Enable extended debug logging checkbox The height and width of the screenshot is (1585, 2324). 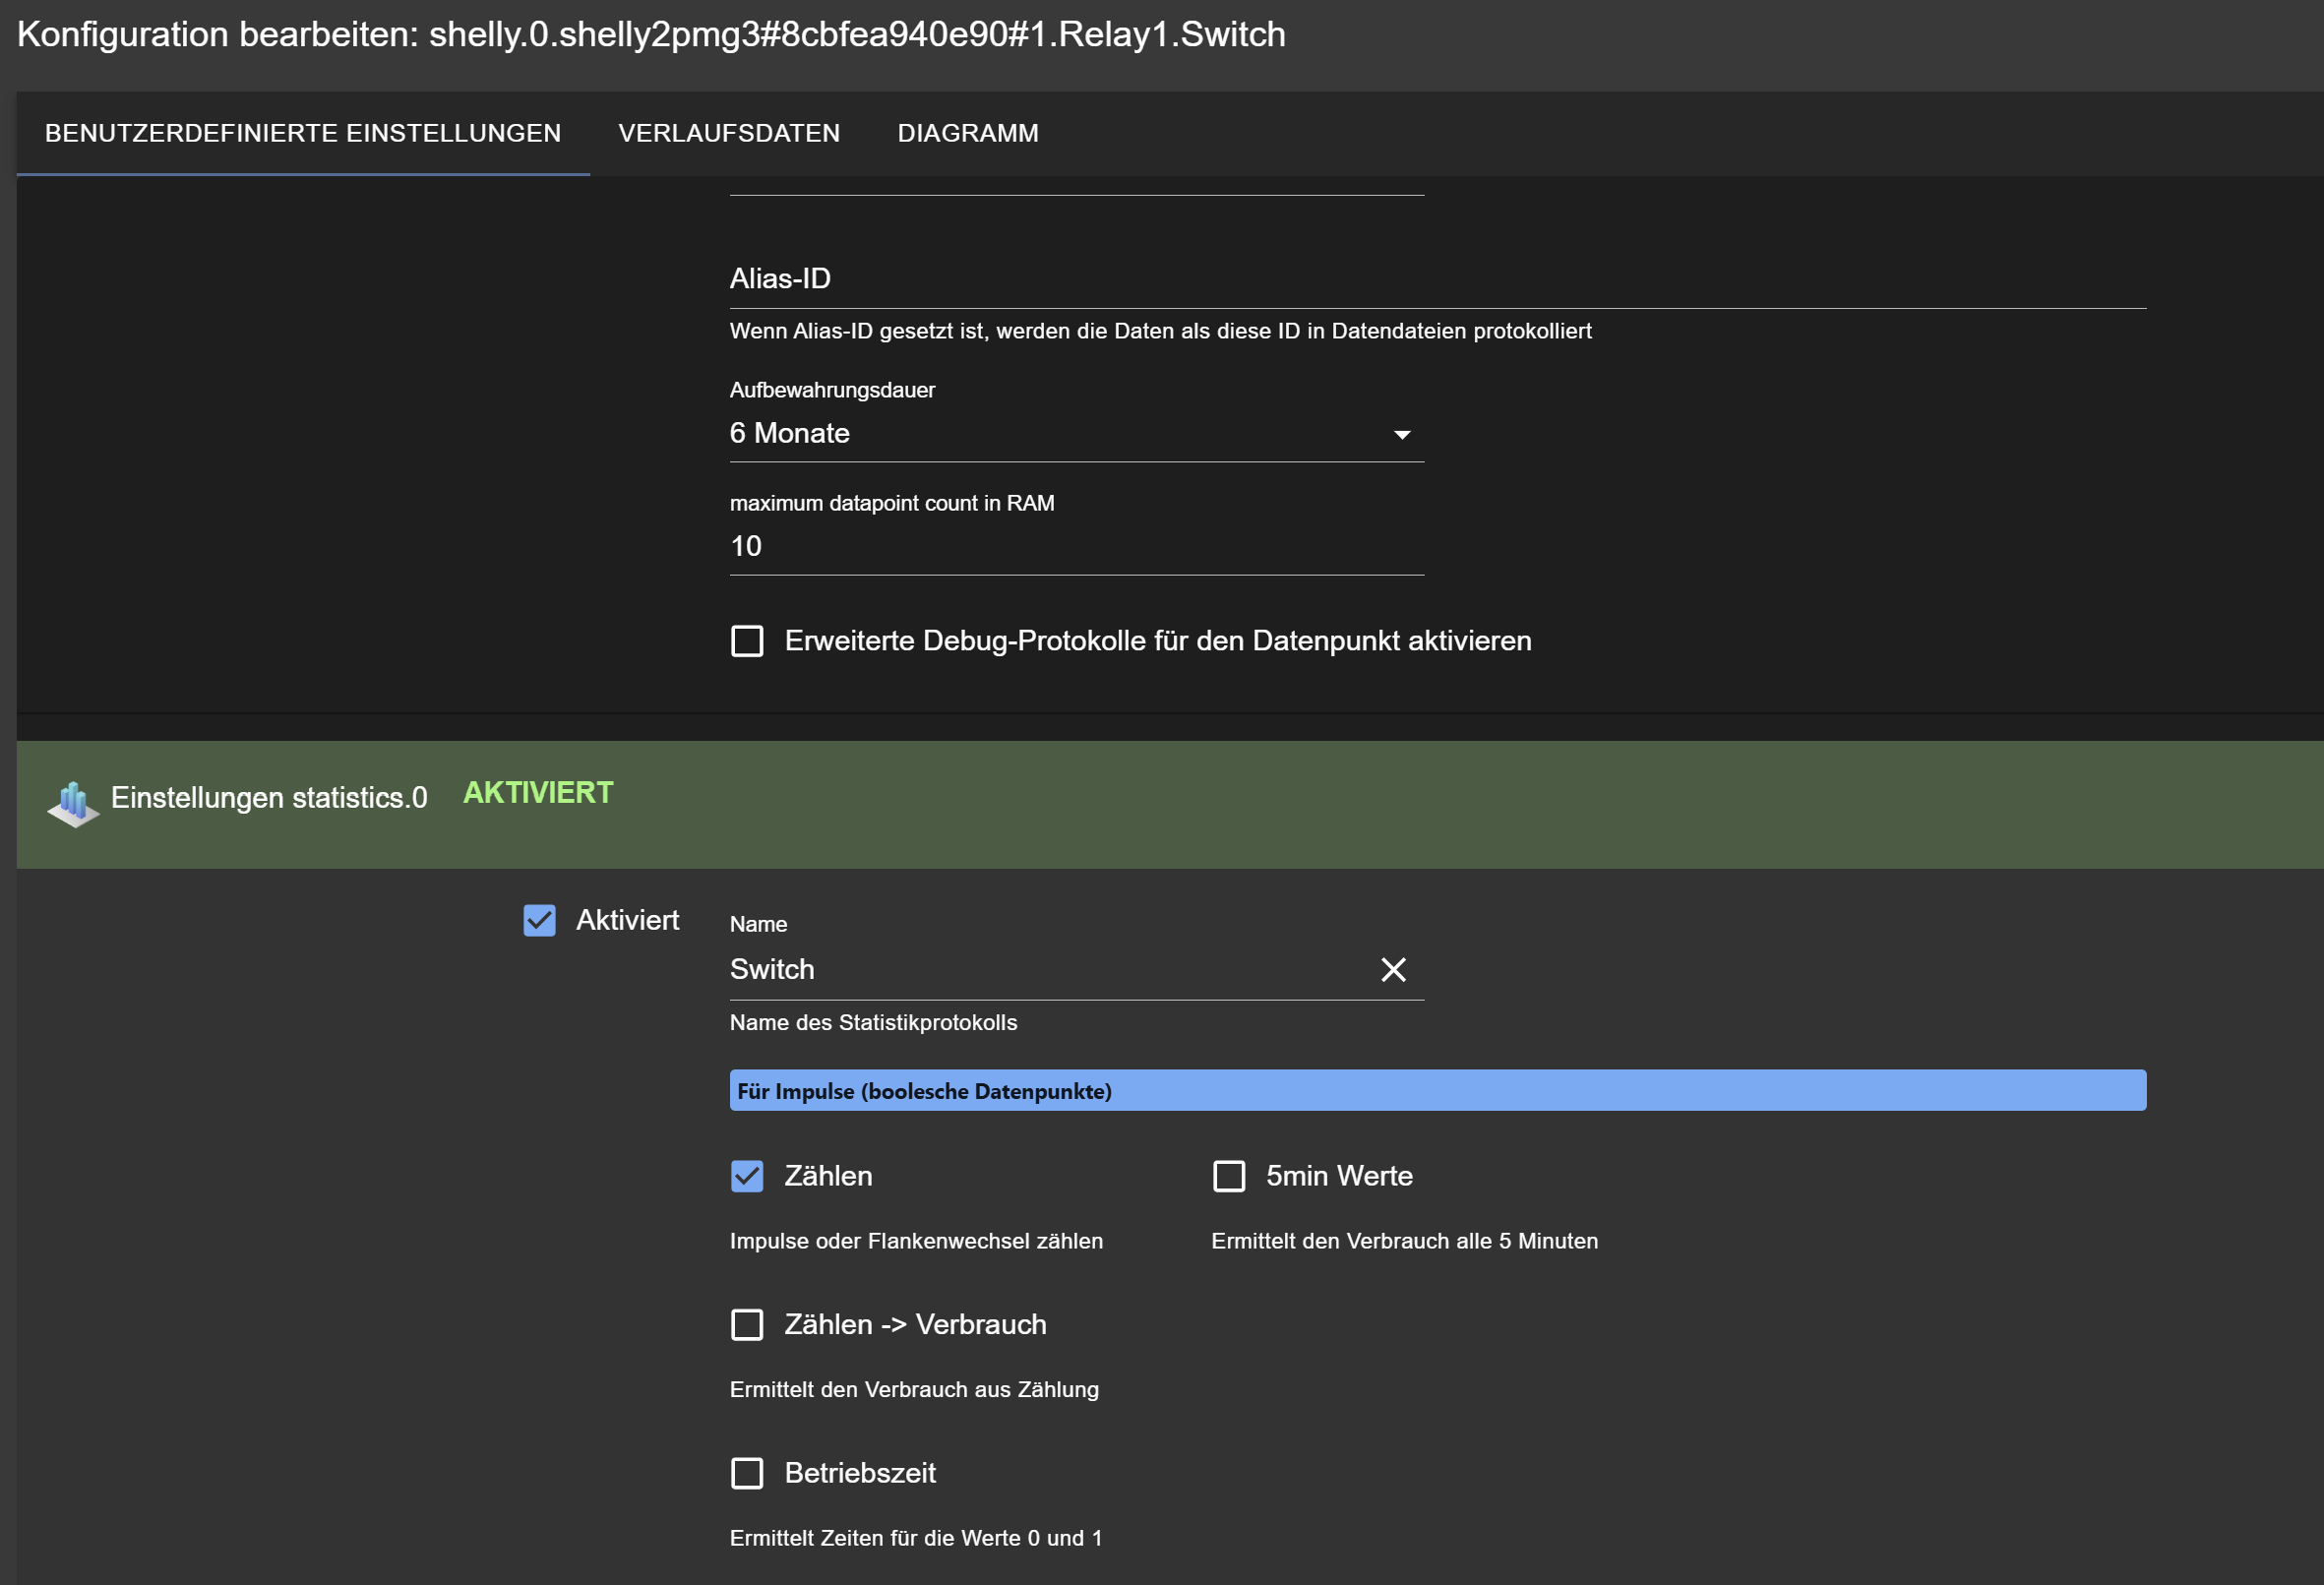click(747, 641)
